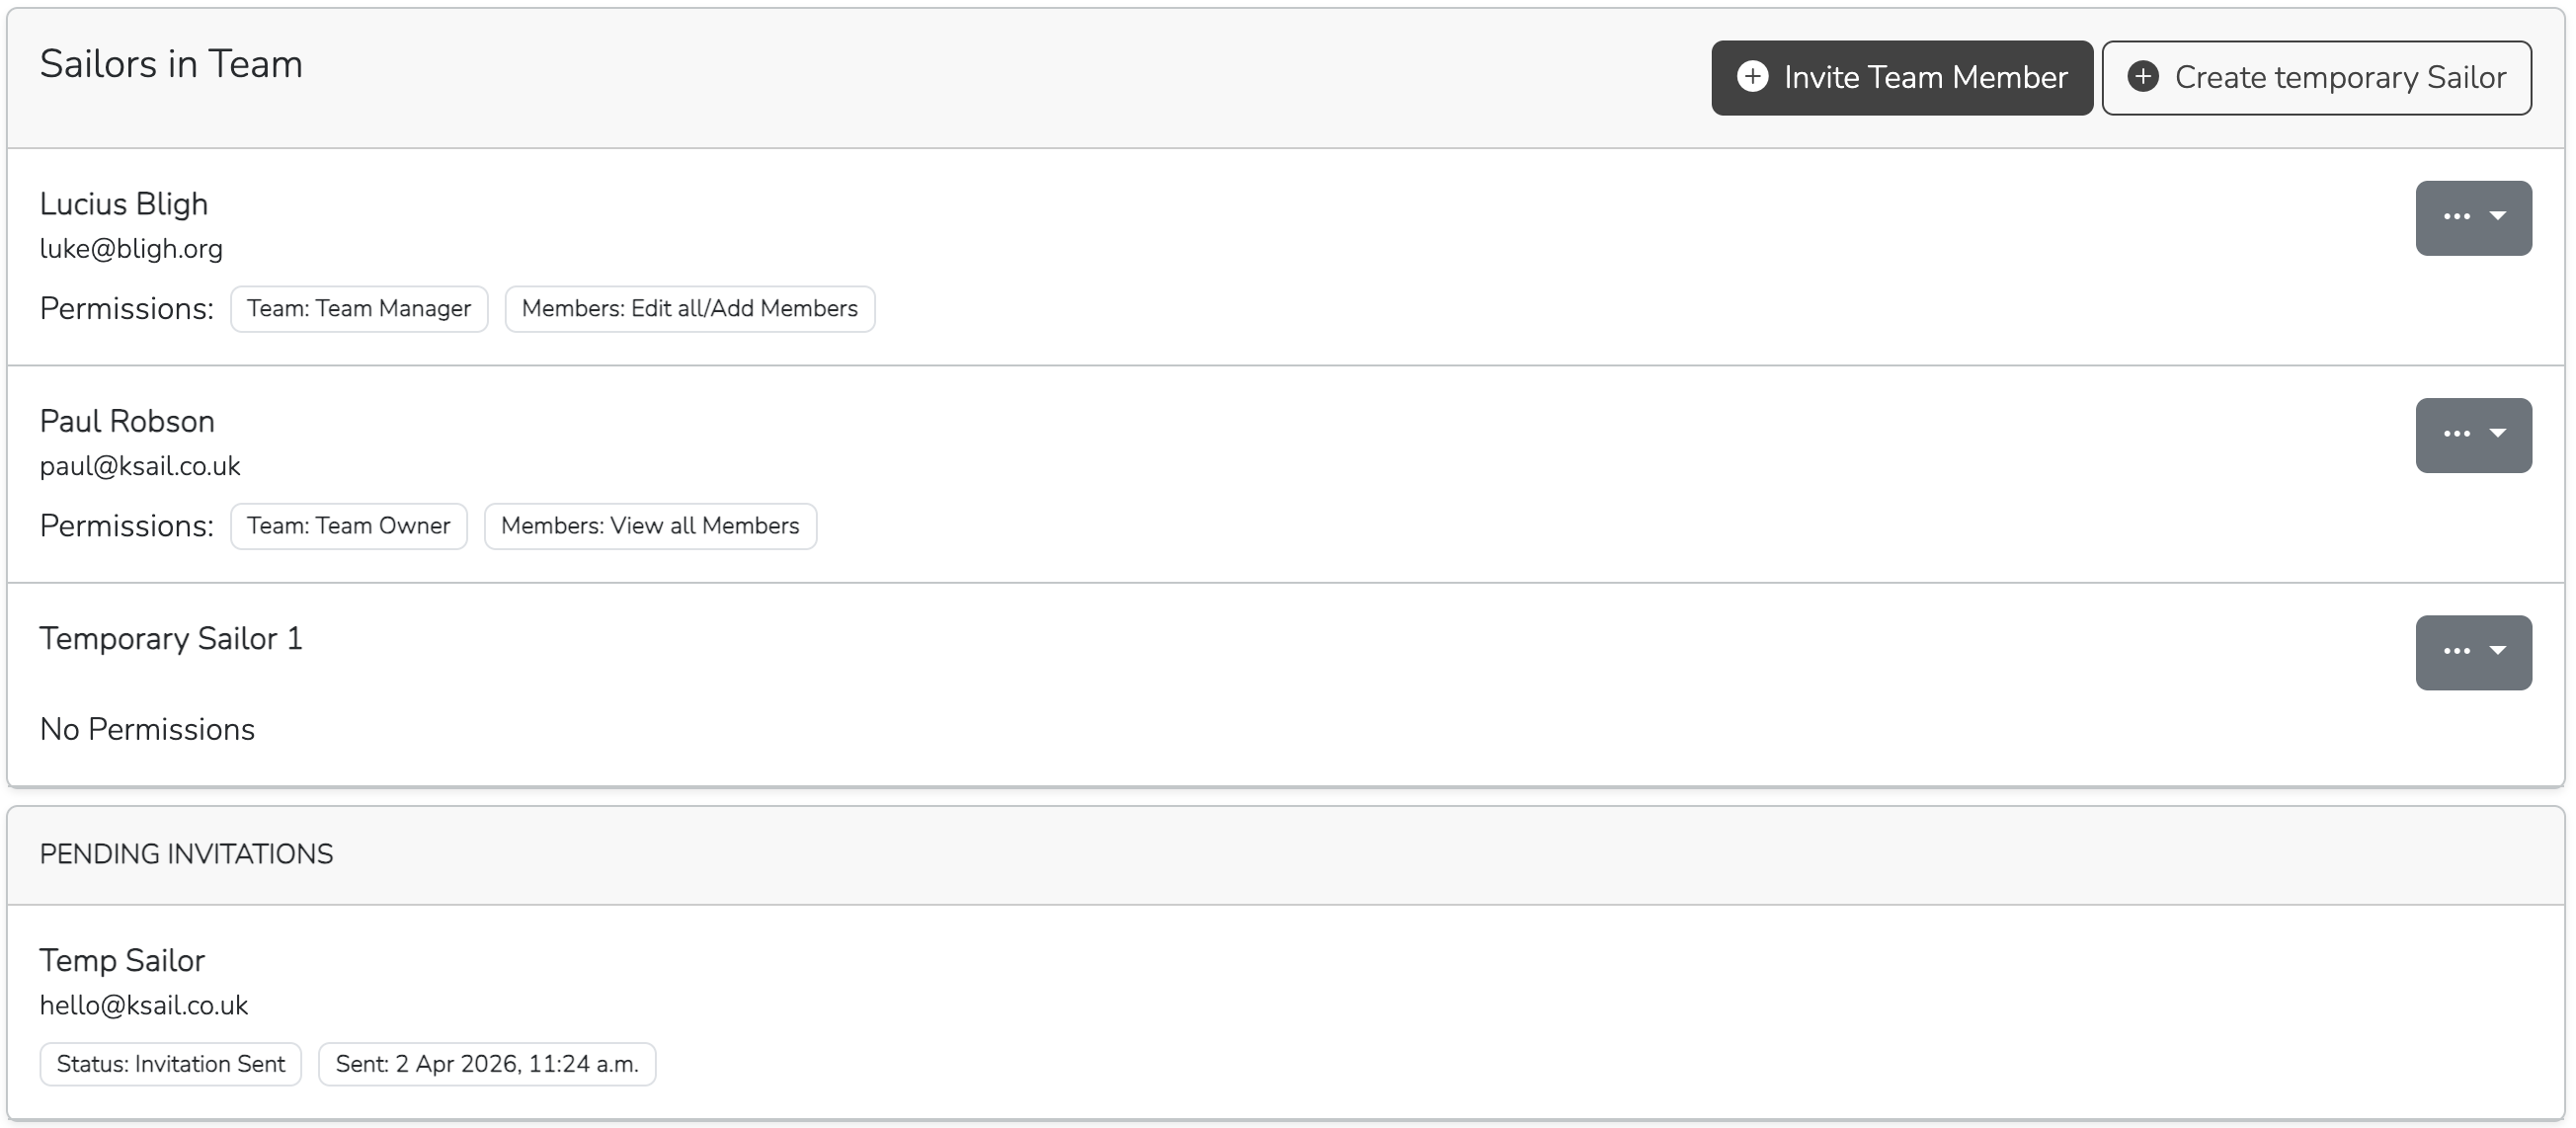Image resolution: width=2576 pixels, height=1128 pixels.
Task: Click Members: View all Members badge
Action: tap(650, 526)
